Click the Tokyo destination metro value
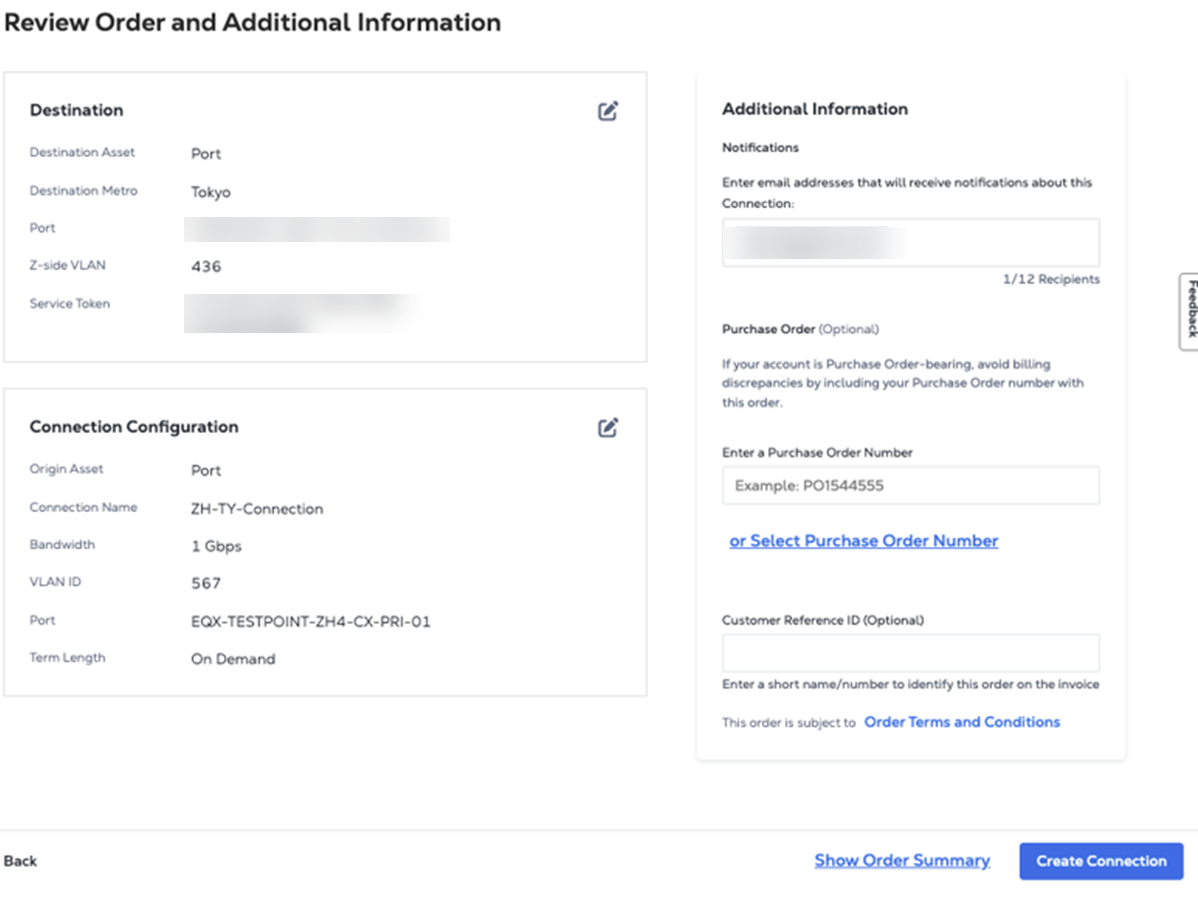The width and height of the screenshot is (1198, 901). [x=211, y=192]
